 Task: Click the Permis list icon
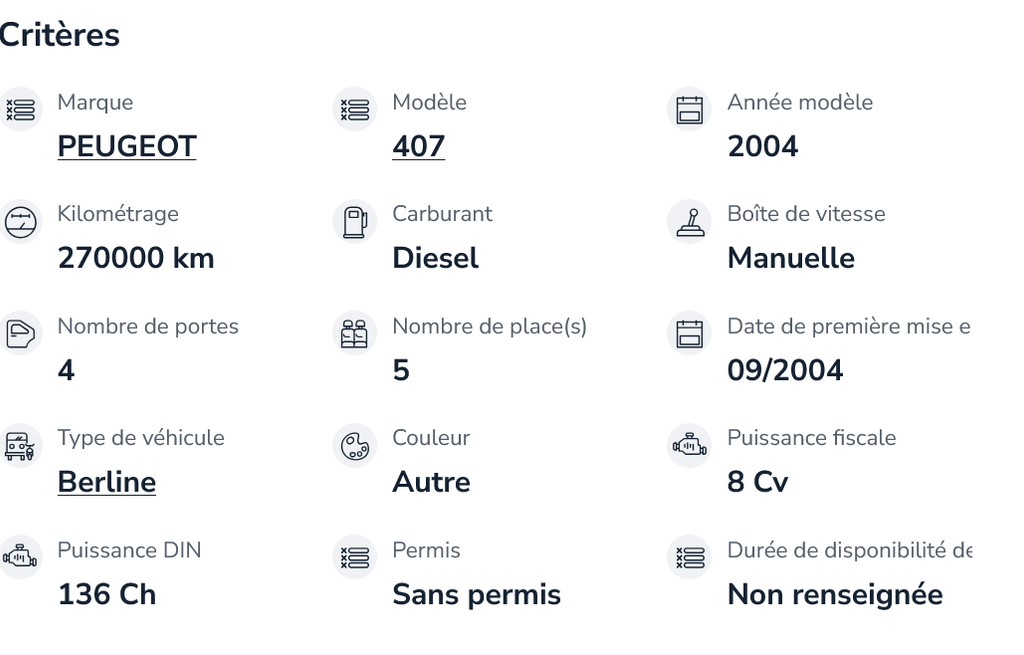point(355,558)
